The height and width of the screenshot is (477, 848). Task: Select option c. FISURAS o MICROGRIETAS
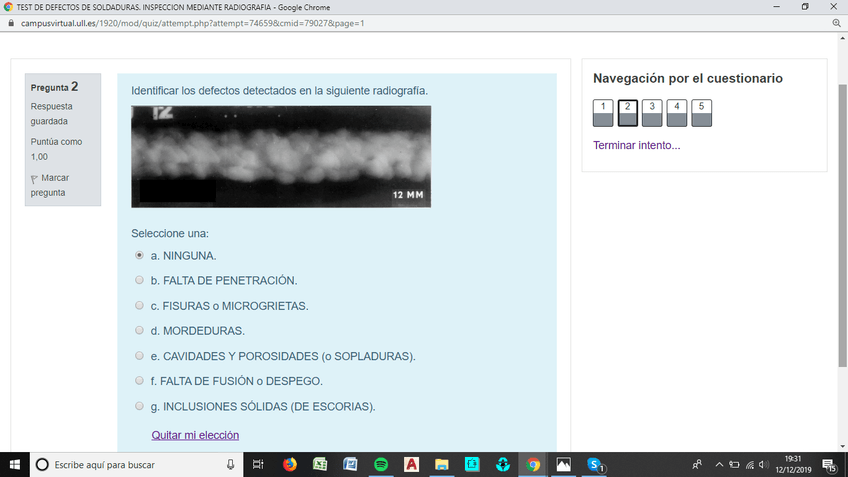[140, 306]
